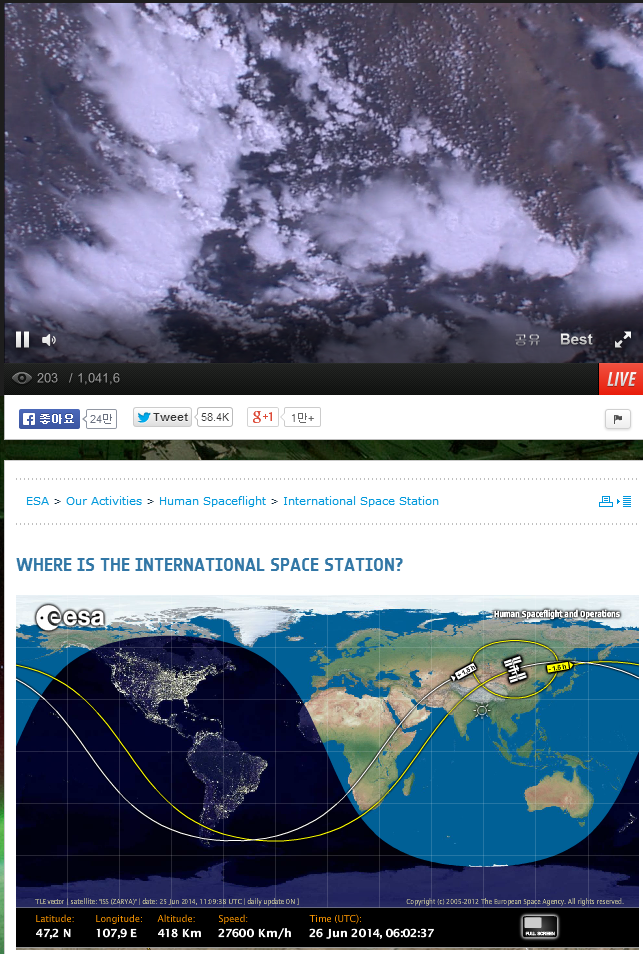
Task: Click the share (공유) button on video
Action: point(527,339)
